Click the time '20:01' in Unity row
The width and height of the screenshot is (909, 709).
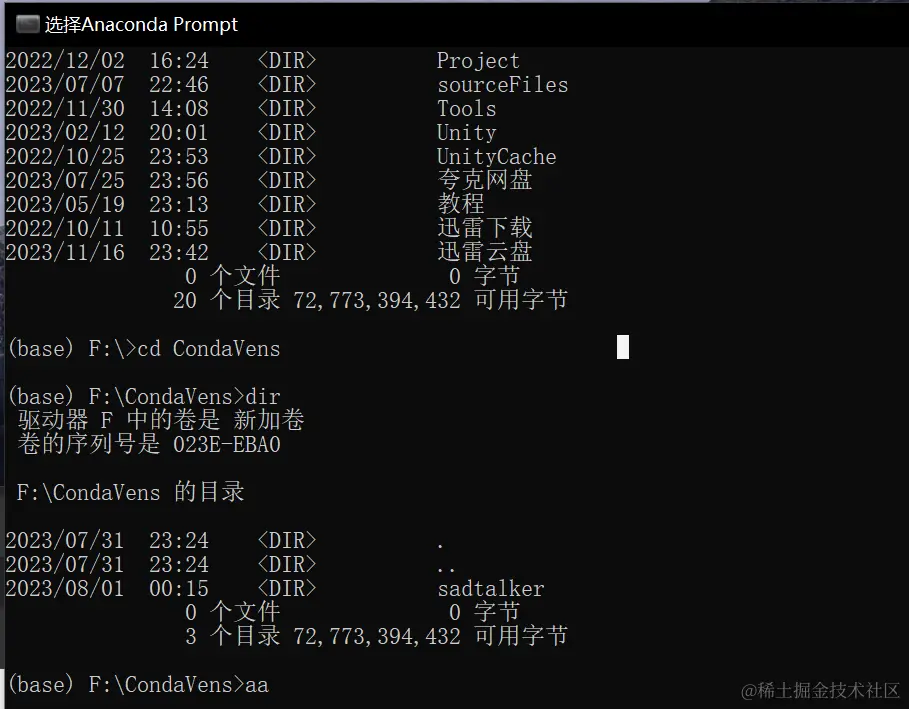pos(179,133)
